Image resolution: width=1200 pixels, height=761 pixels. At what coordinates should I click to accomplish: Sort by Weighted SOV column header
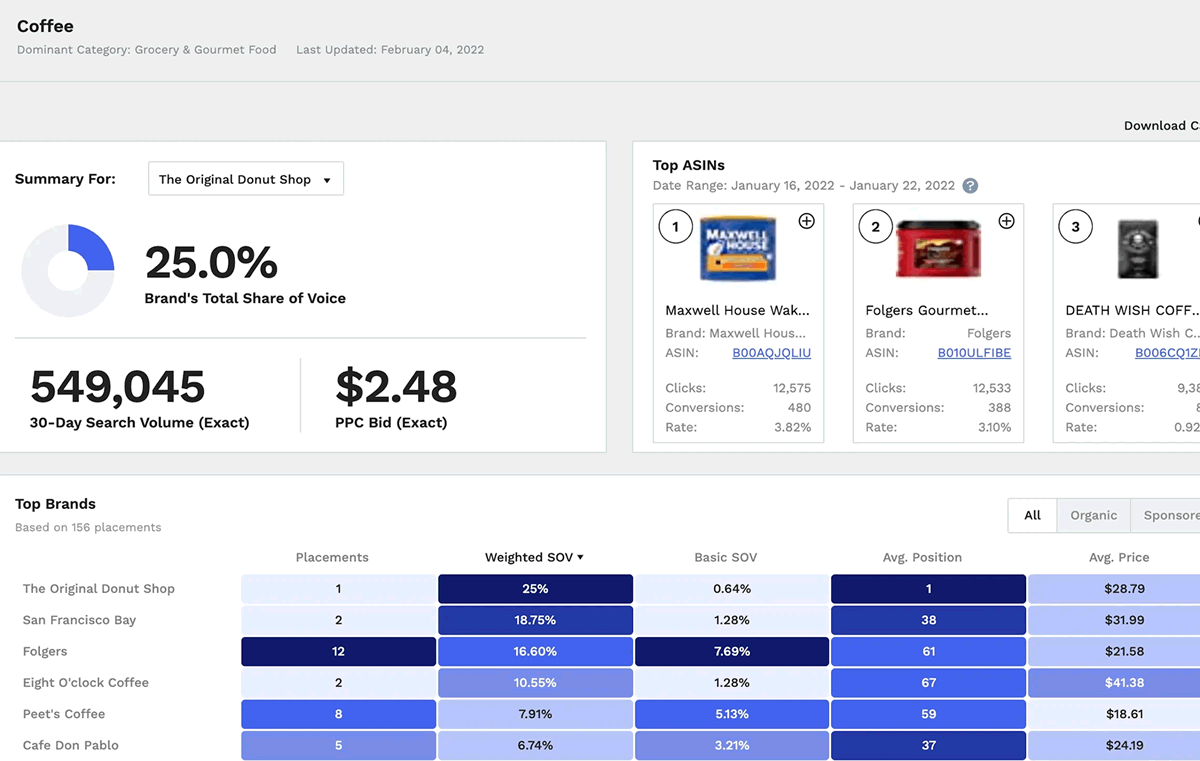[534, 557]
